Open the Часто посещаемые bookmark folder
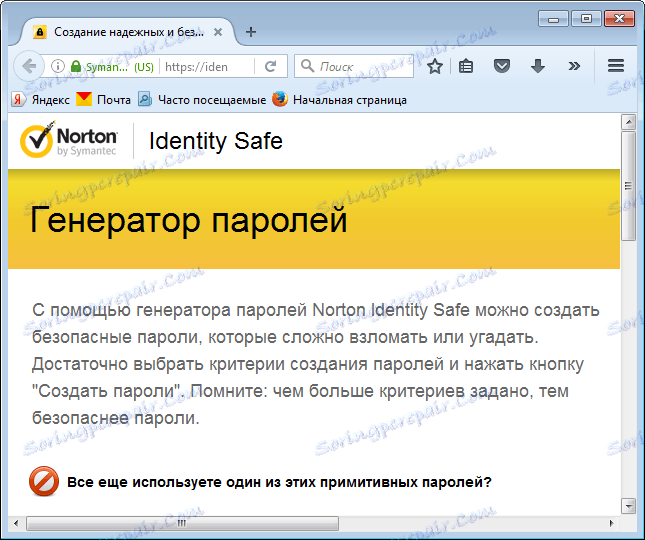This screenshot has height=540, width=645. [x=202, y=100]
